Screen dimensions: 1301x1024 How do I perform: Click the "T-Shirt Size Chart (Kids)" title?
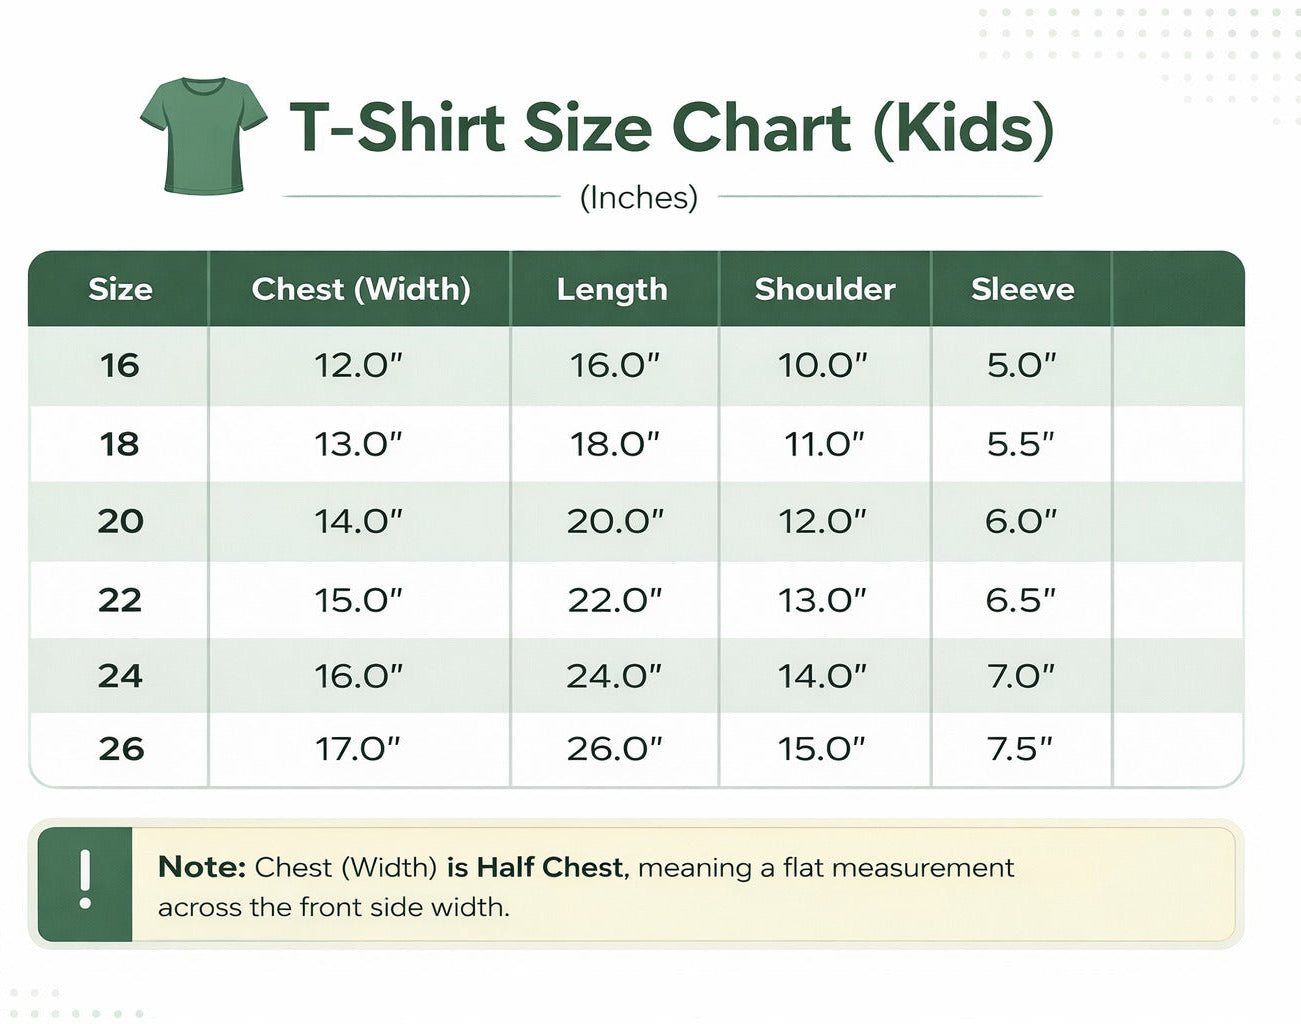click(671, 128)
